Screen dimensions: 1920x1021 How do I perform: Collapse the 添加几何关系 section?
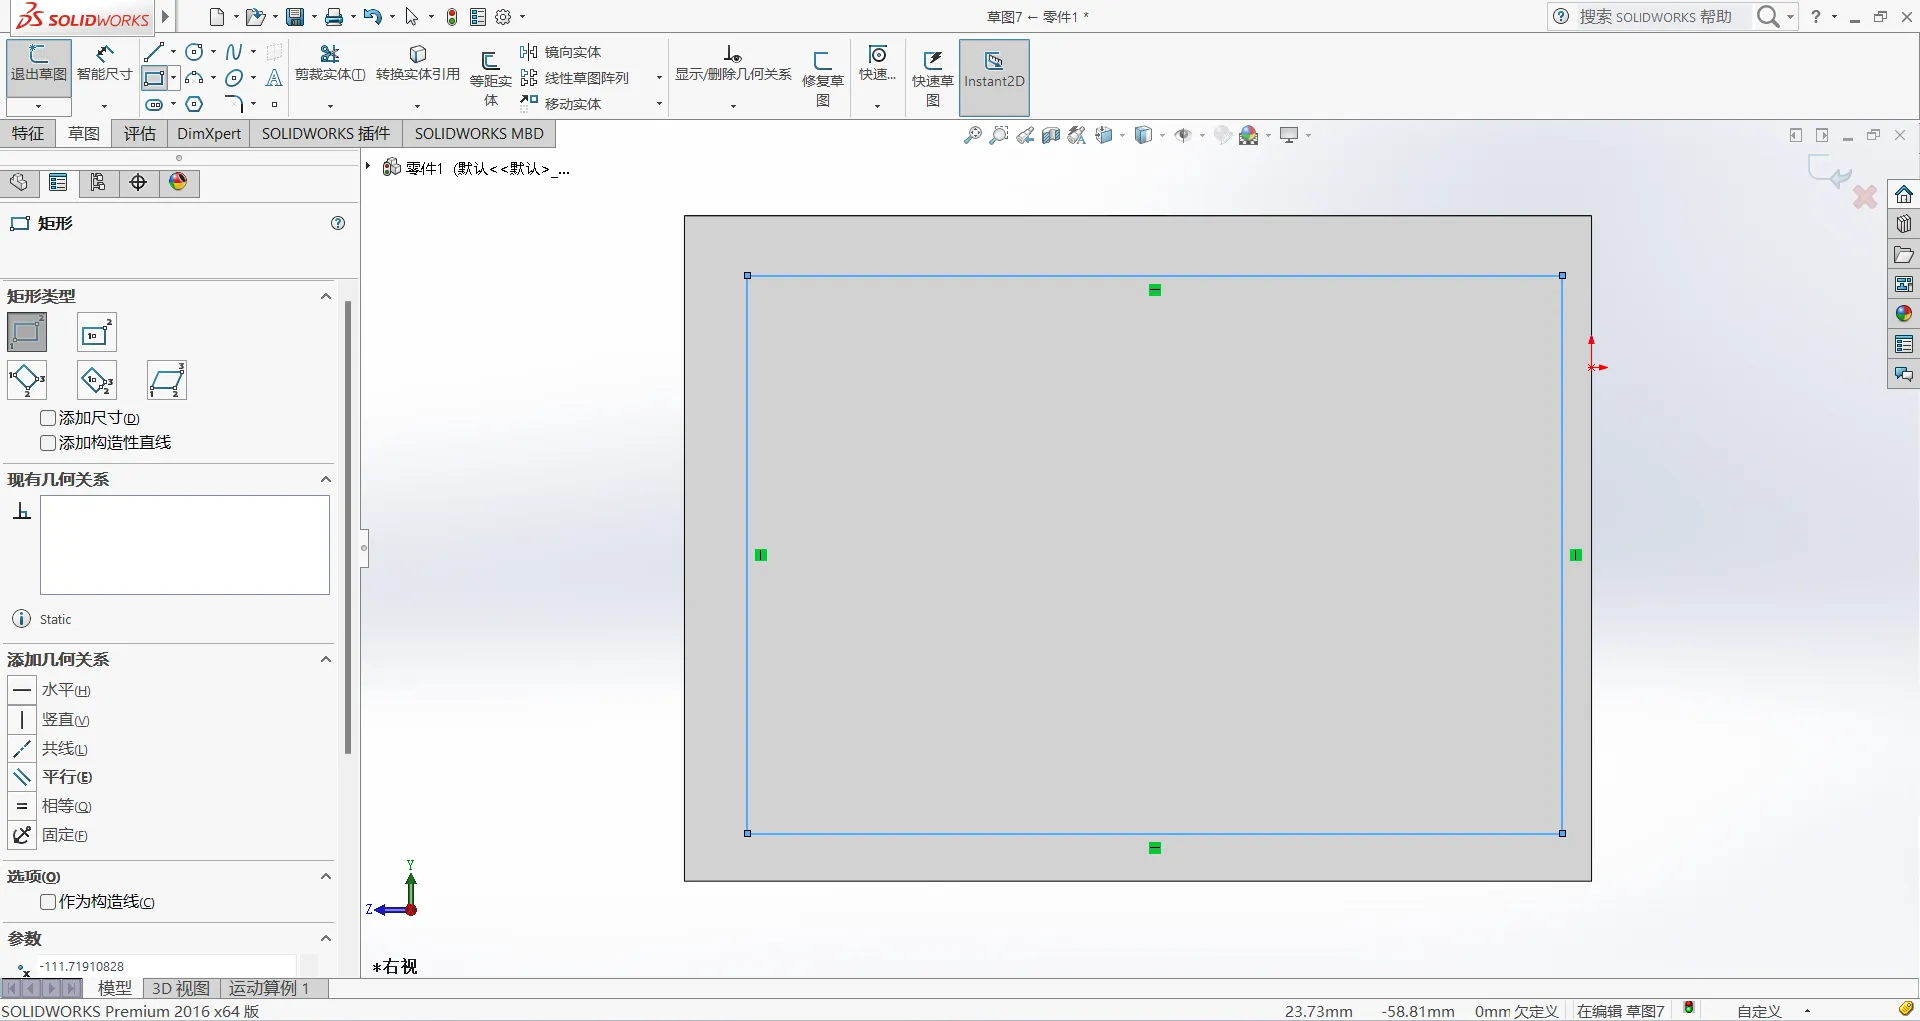click(325, 659)
